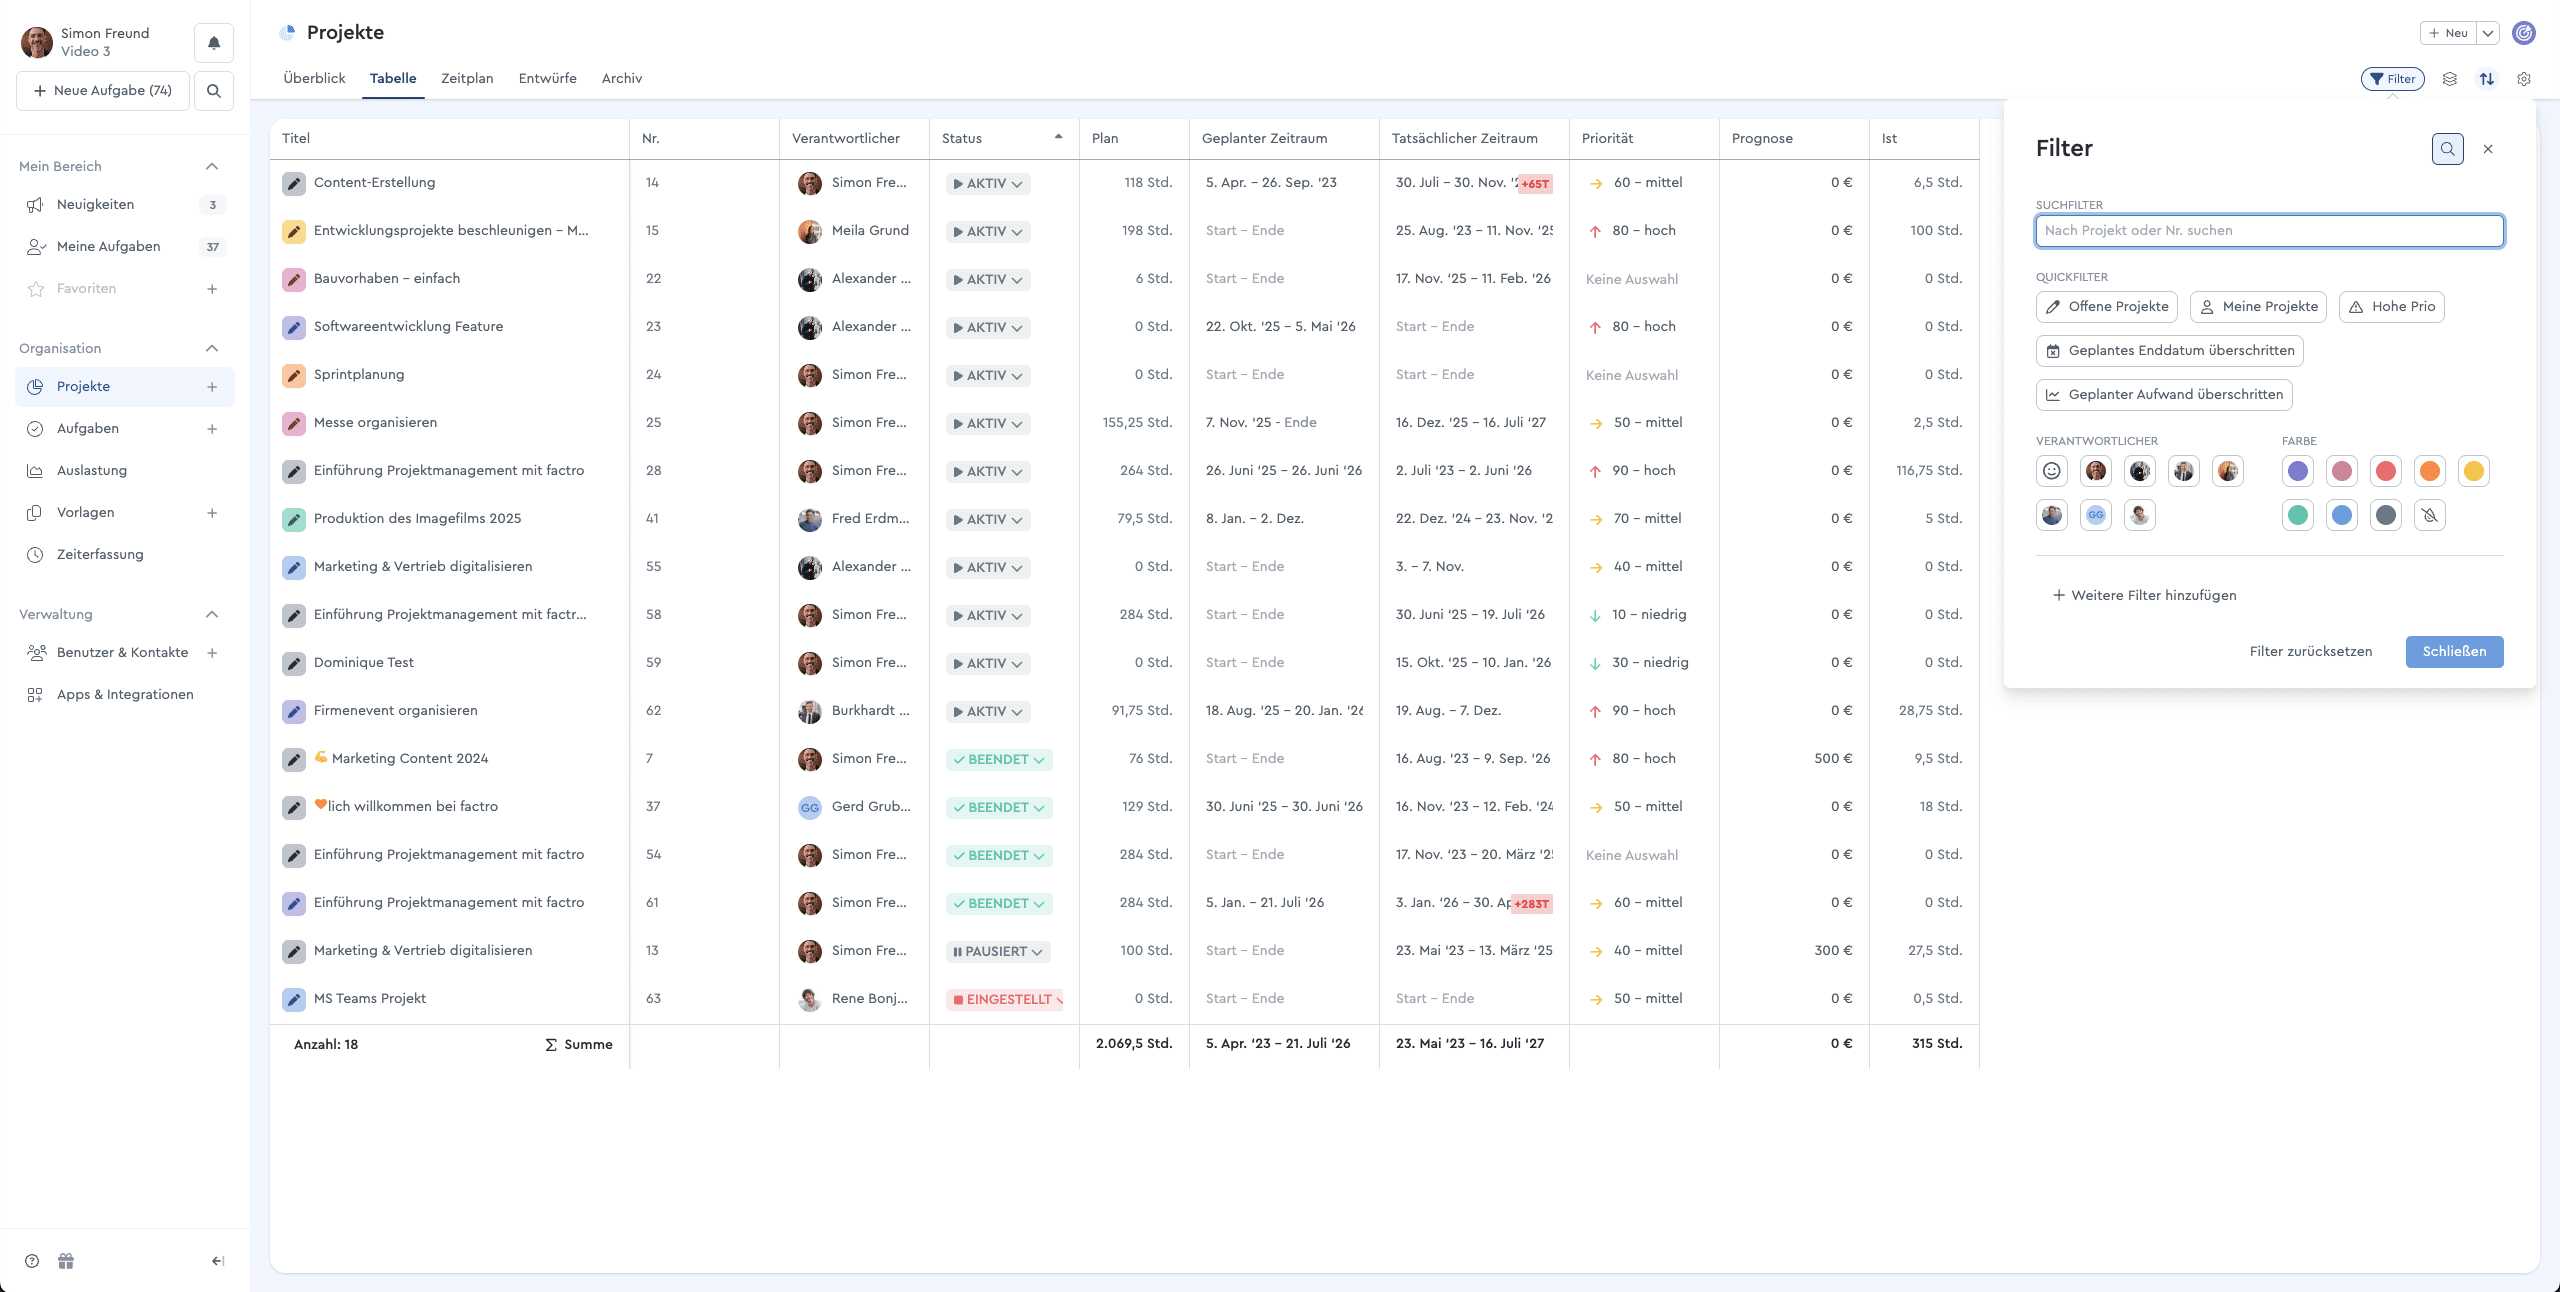Click the Schließen button
The image size is (2560, 1292).
click(2453, 651)
